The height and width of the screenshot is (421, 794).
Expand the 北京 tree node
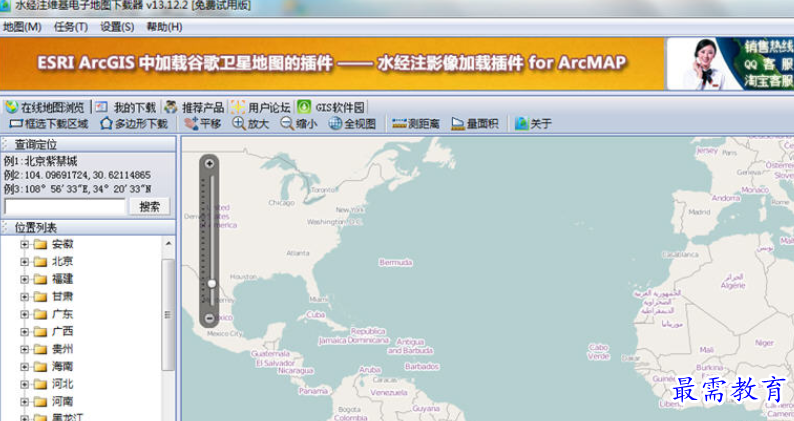click(x=24, y=261)
